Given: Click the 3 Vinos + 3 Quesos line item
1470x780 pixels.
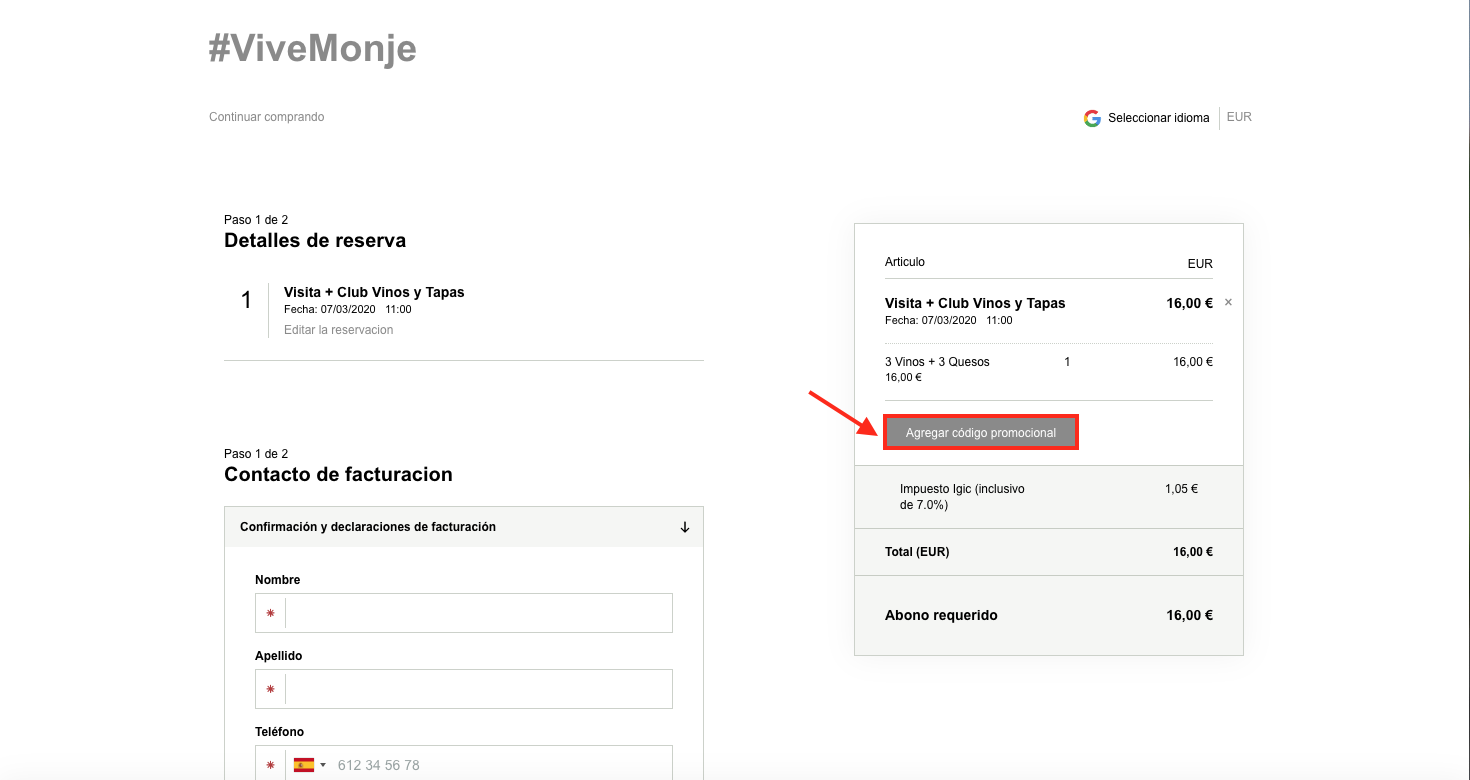Looking at the screenshot, I should (x=937, y=362).
